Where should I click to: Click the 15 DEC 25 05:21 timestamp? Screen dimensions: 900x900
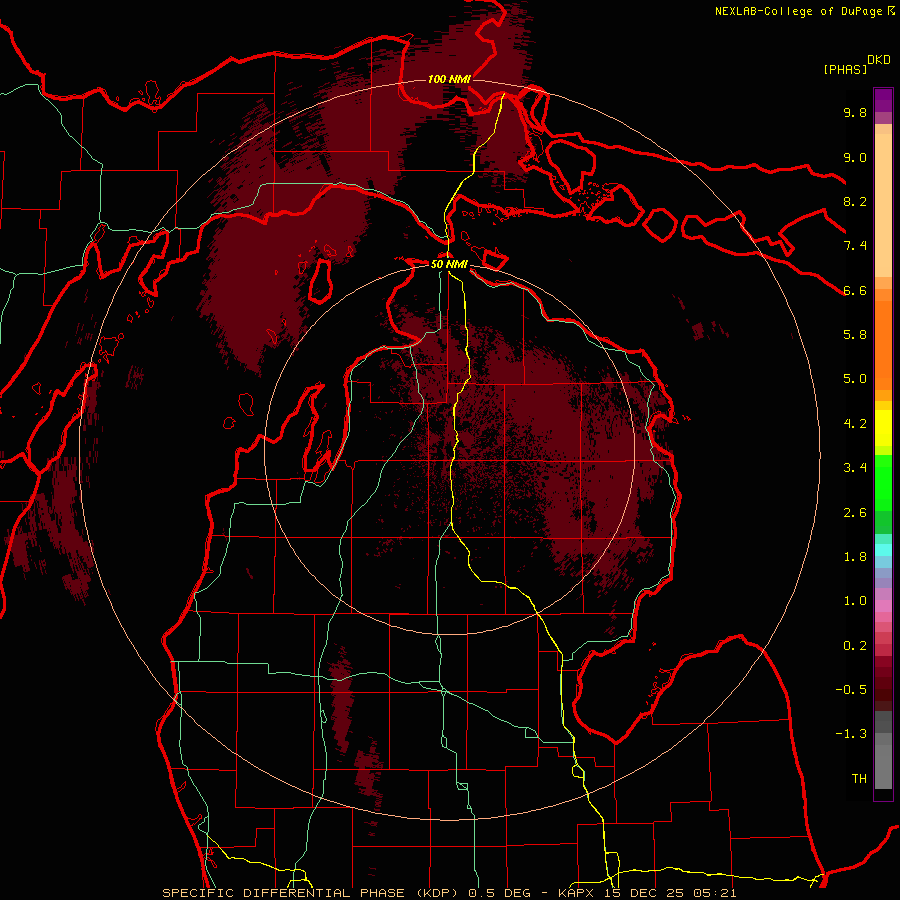click(670, 893)
